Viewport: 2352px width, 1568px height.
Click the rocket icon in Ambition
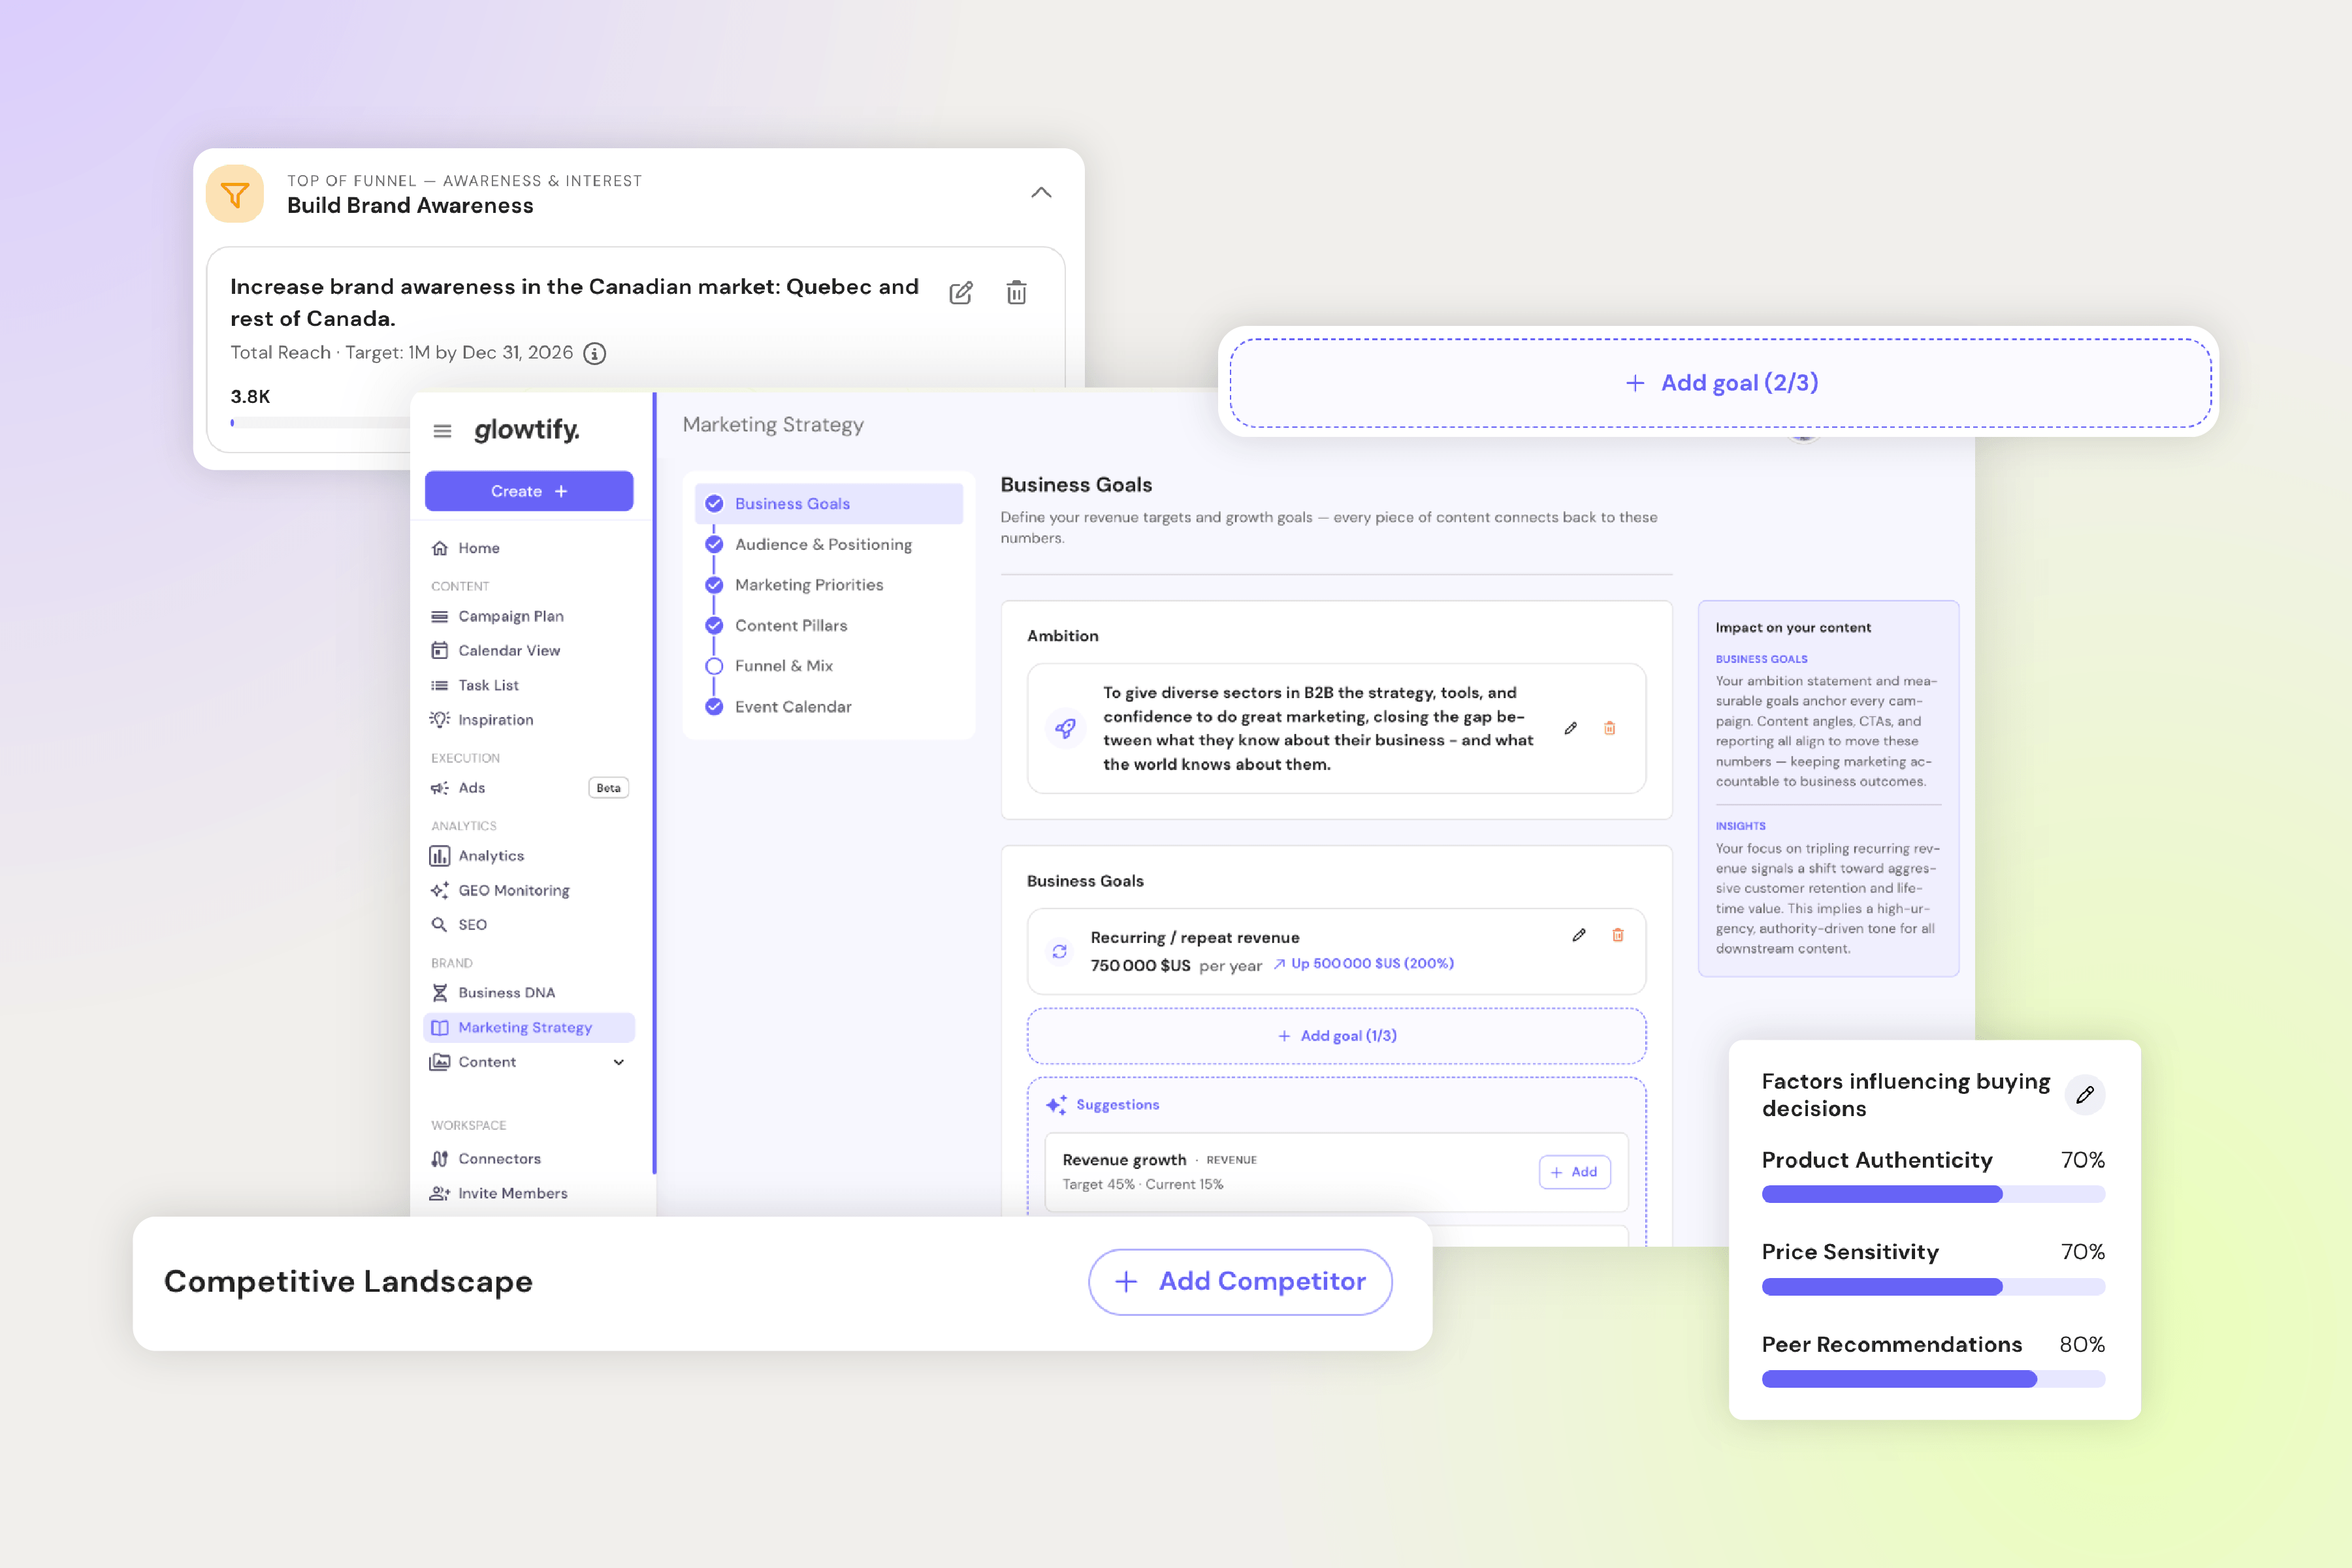point(1066,728)
